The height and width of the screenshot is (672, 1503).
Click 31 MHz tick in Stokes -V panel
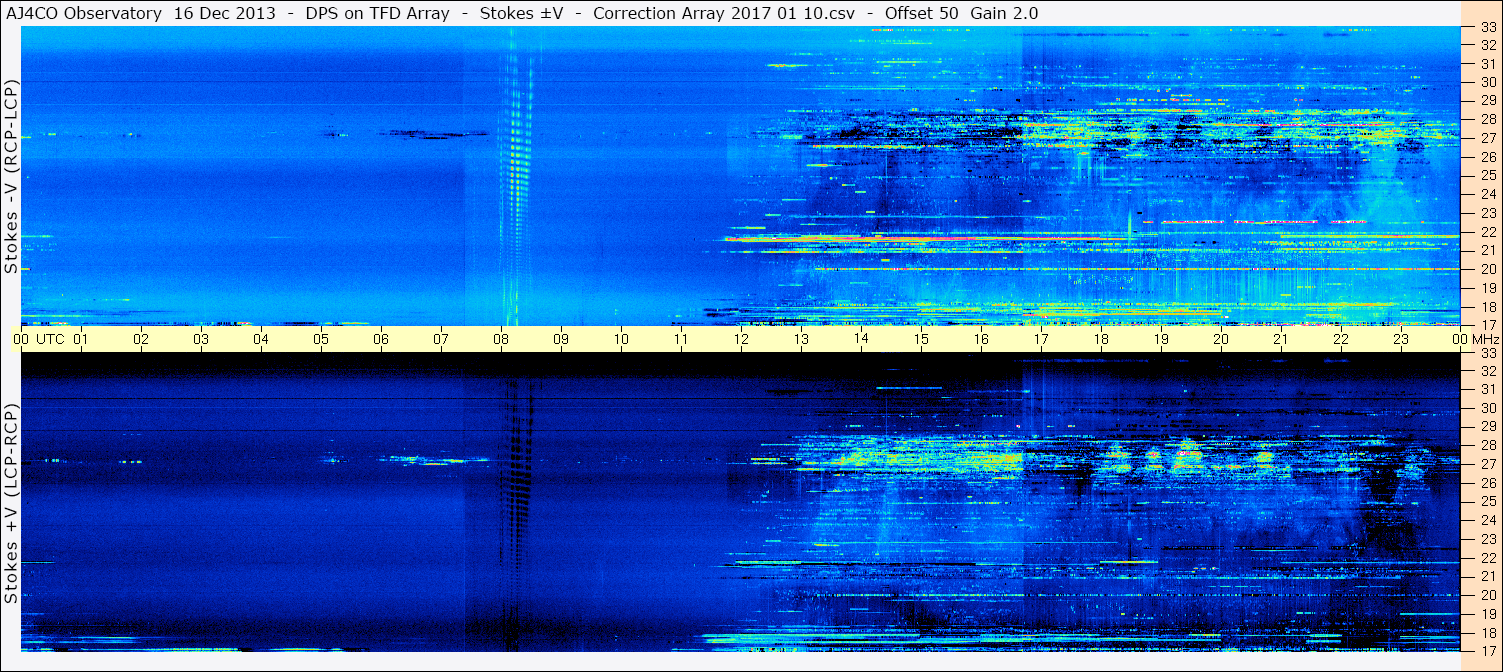click(x=1488, y=64)
